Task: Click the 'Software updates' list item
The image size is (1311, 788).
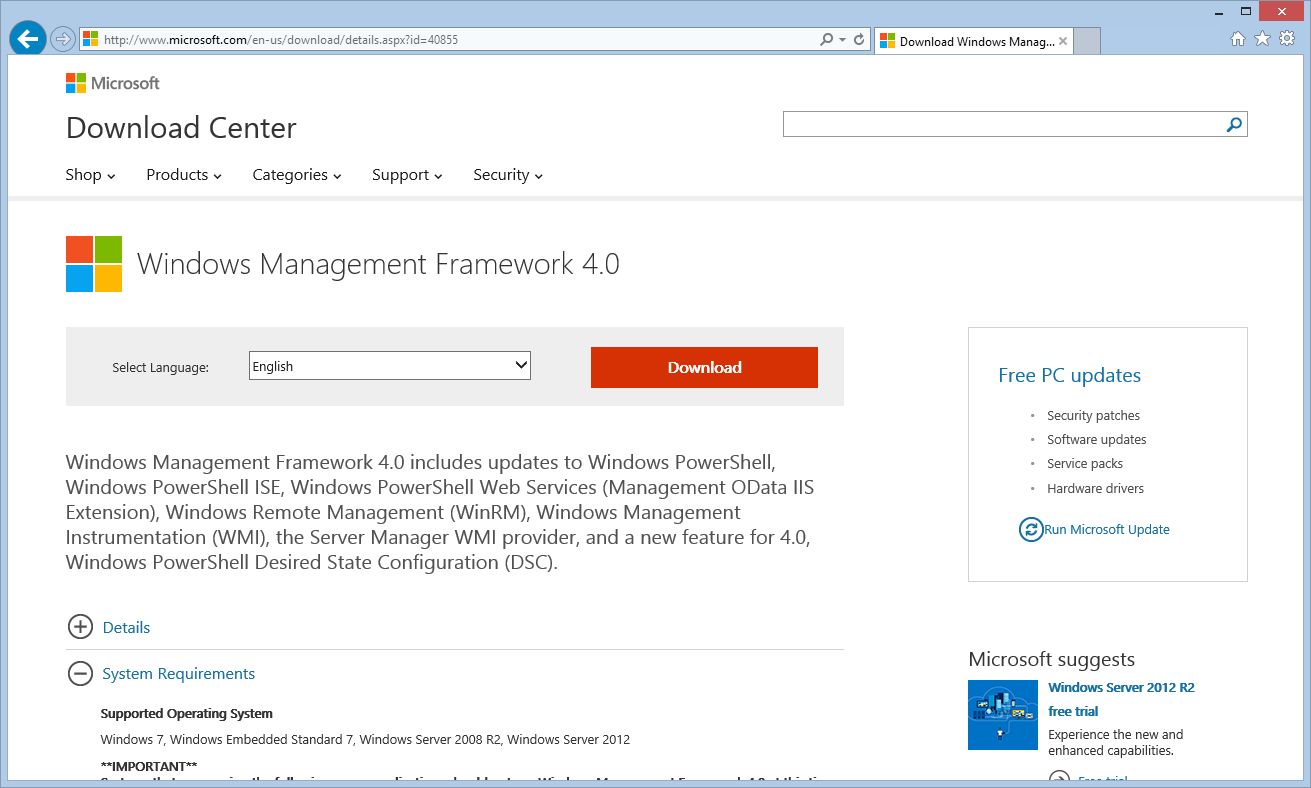Action: [1096, 440]
